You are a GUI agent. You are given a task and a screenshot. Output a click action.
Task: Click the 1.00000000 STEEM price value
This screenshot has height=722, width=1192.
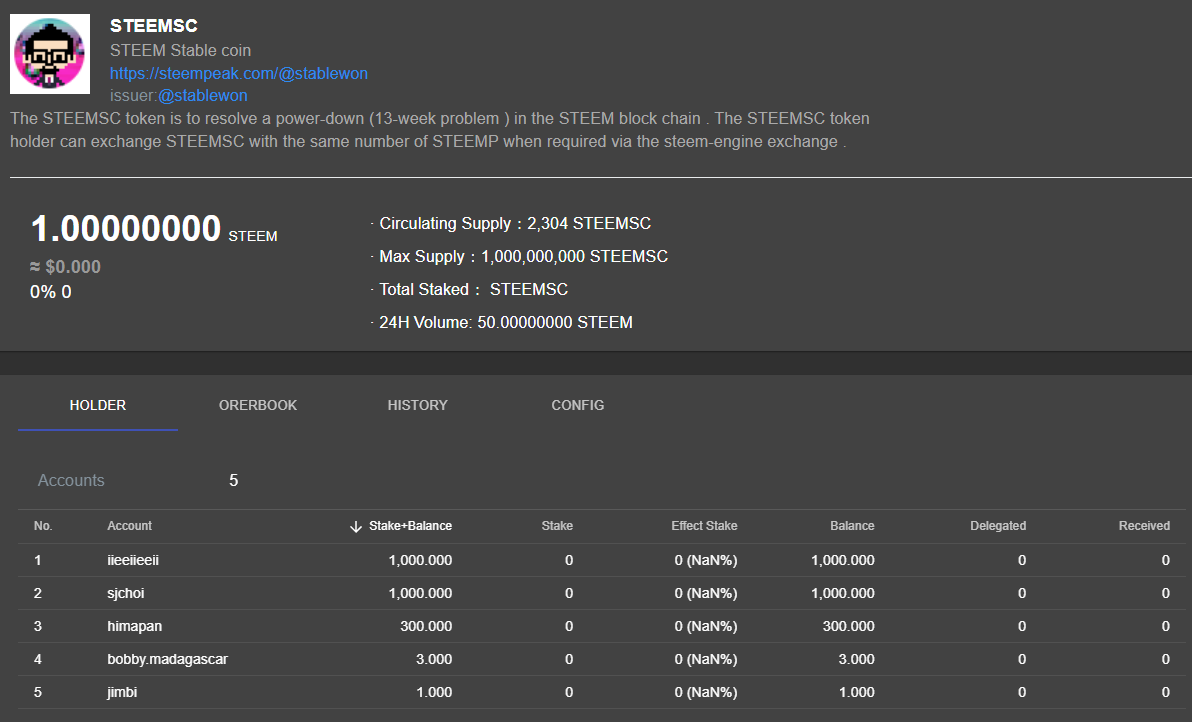pos(154,229)
